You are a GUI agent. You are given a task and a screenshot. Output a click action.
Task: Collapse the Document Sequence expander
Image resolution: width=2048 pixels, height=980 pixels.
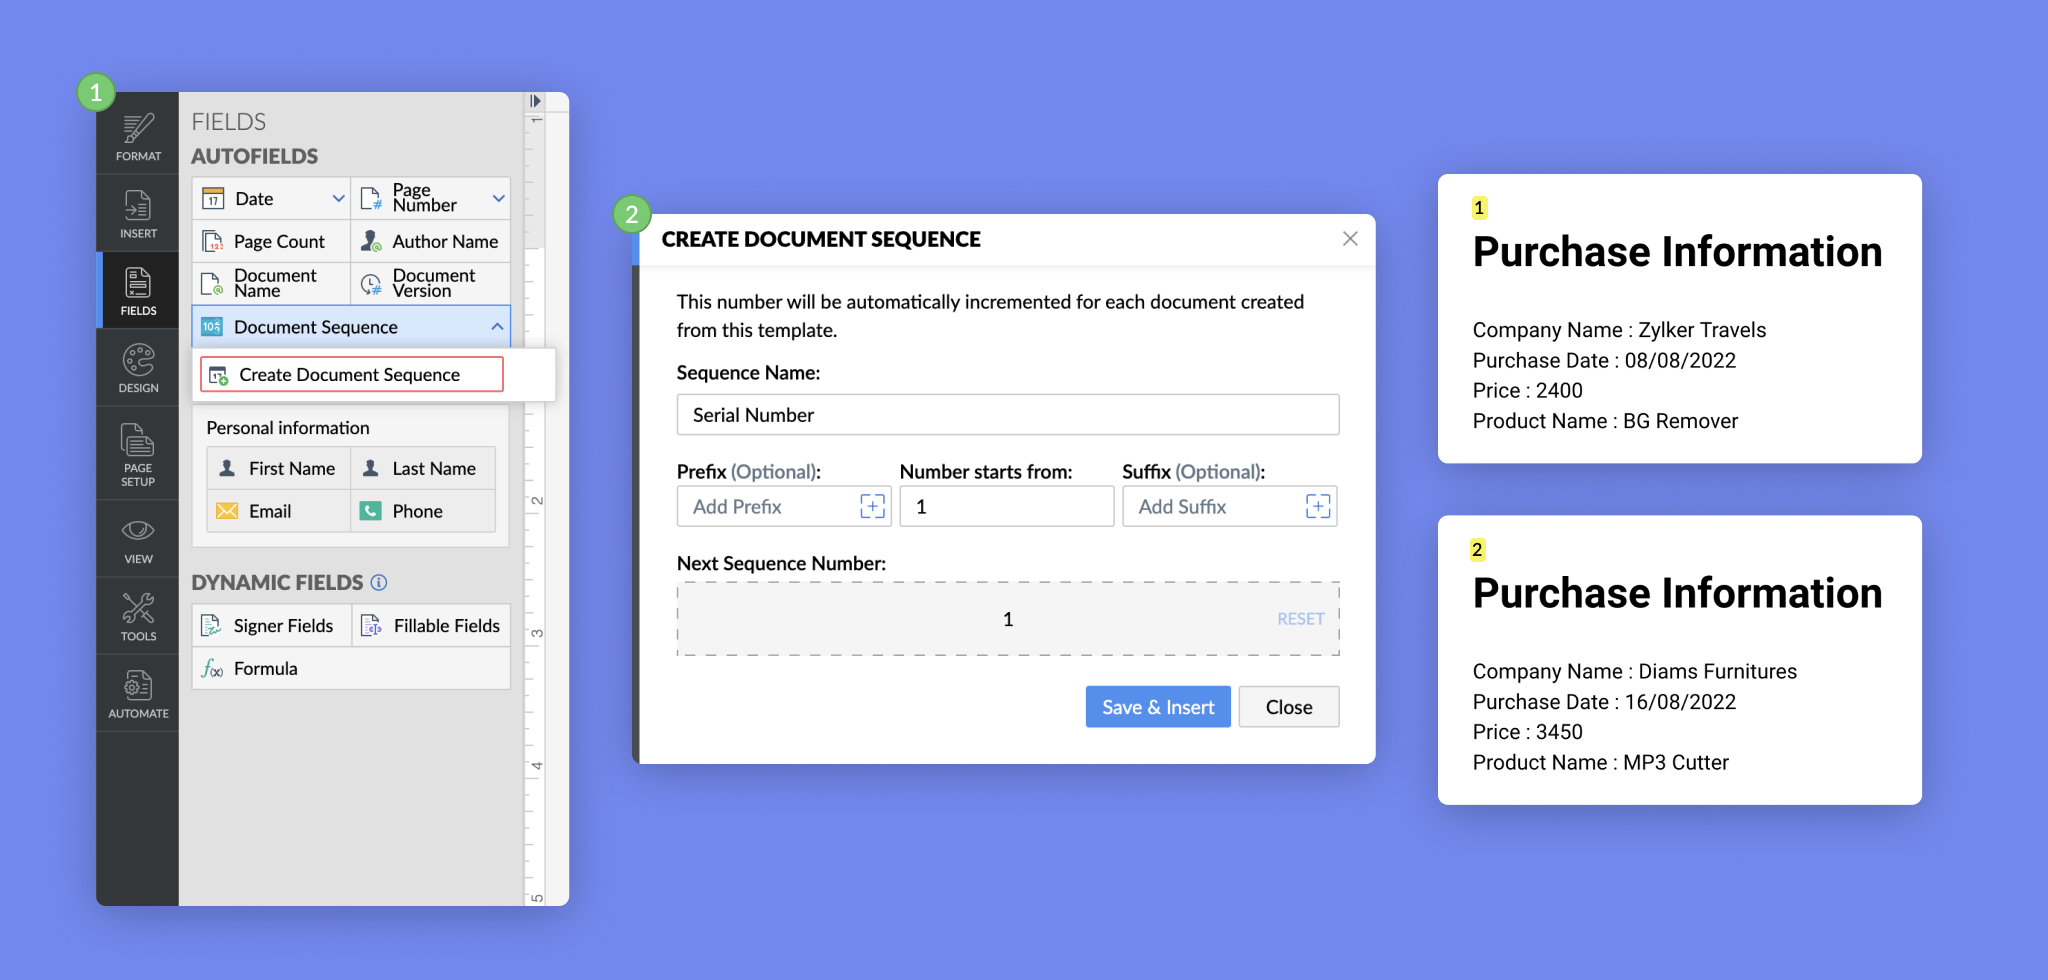[497, 327]
